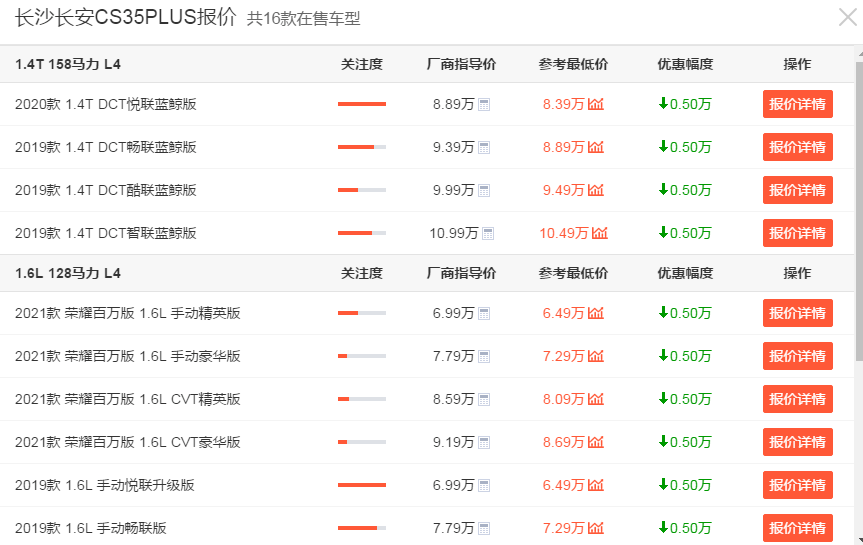Click 报价详情 for 2019款 DCT酷联蓝鲸版
Image resolution: width=863 pixels, height=545 pixels.
pyautogui.click(x=798, y=190)
